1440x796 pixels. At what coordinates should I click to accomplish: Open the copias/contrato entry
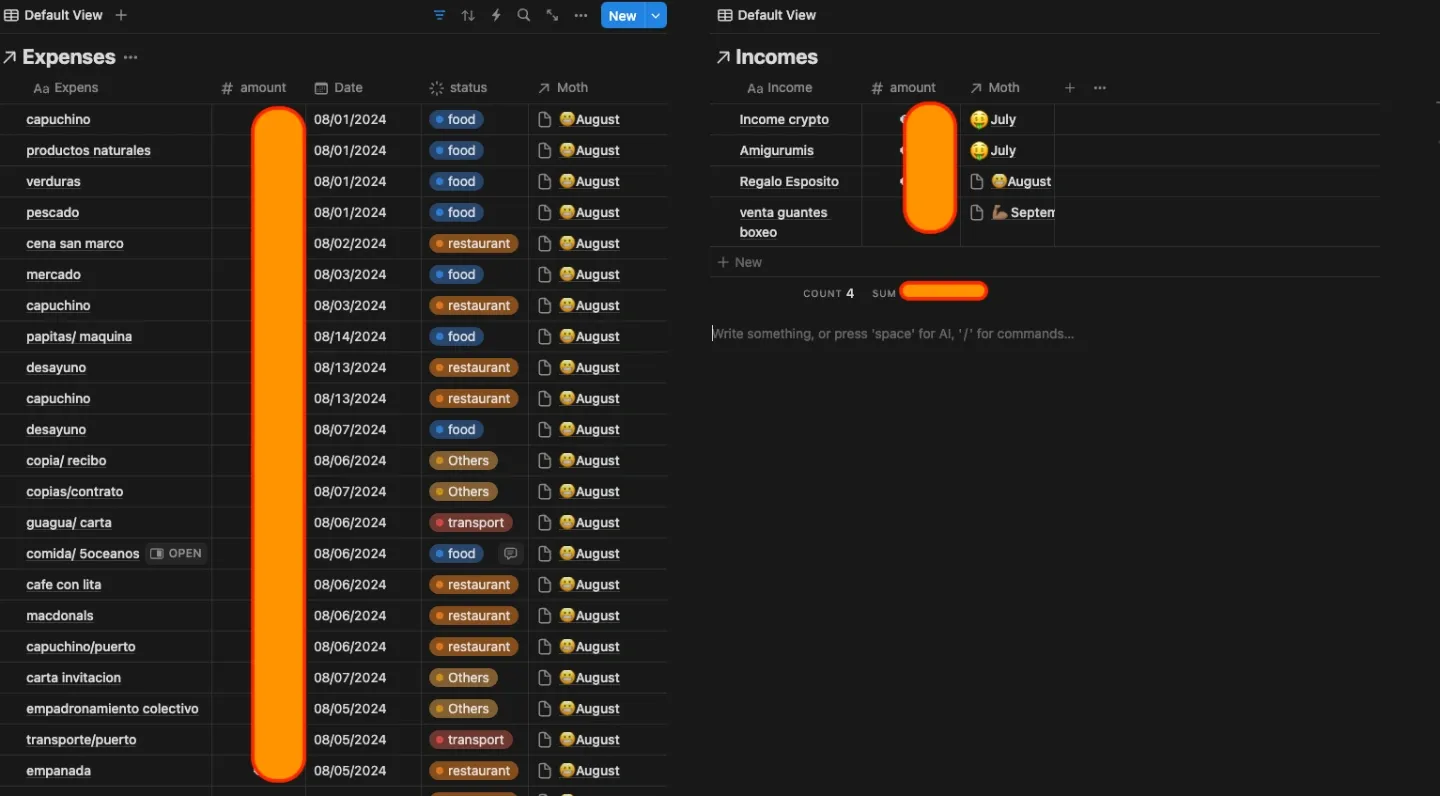click(75, 492)
